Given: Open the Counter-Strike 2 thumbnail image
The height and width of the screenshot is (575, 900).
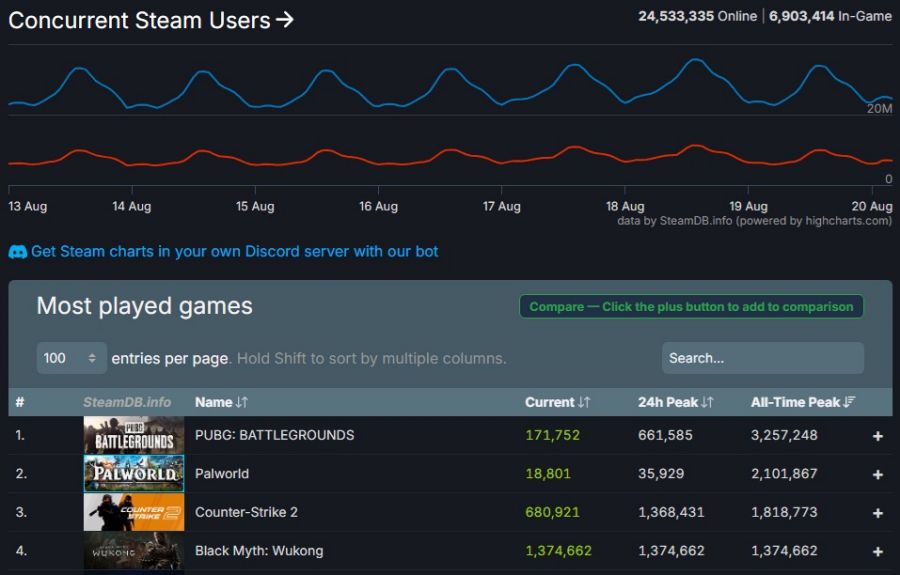Looking at the screenshot, I should point(134,512).
